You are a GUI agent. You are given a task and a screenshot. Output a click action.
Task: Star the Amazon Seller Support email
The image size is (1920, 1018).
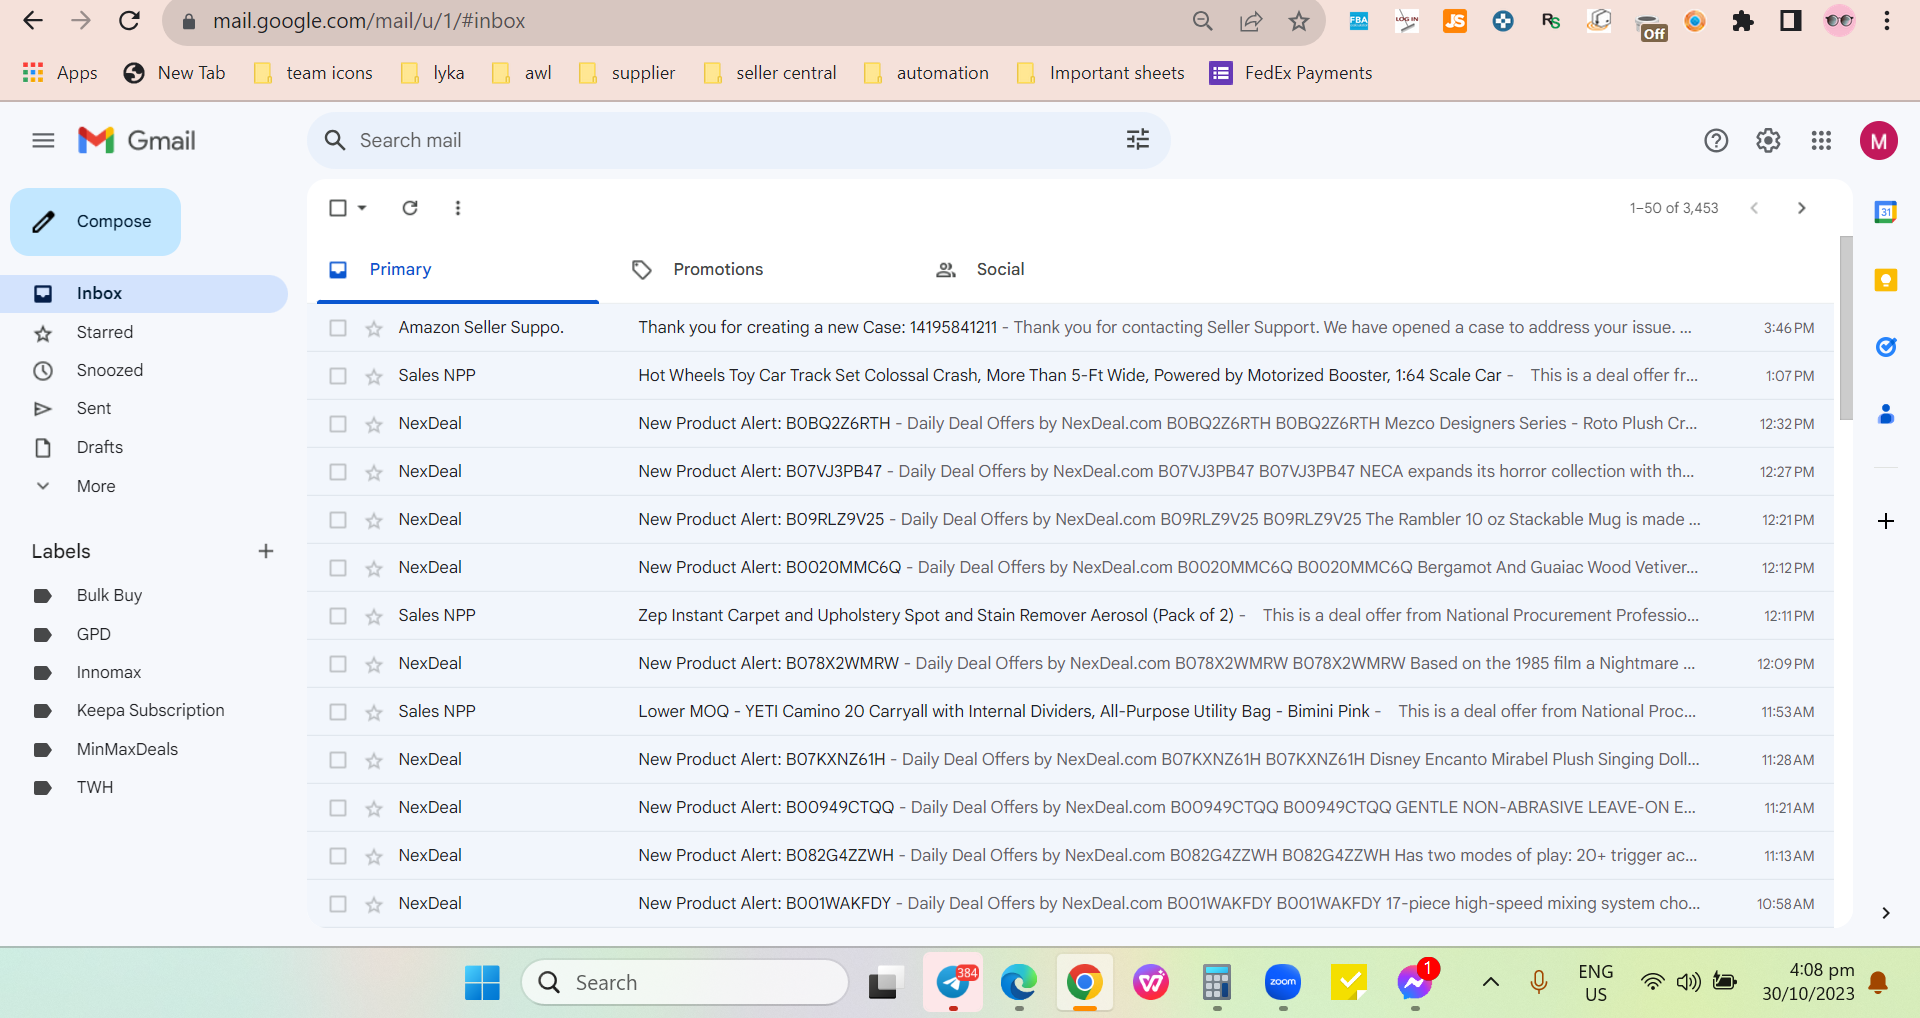pyautogui.click(x=374, y=328)
